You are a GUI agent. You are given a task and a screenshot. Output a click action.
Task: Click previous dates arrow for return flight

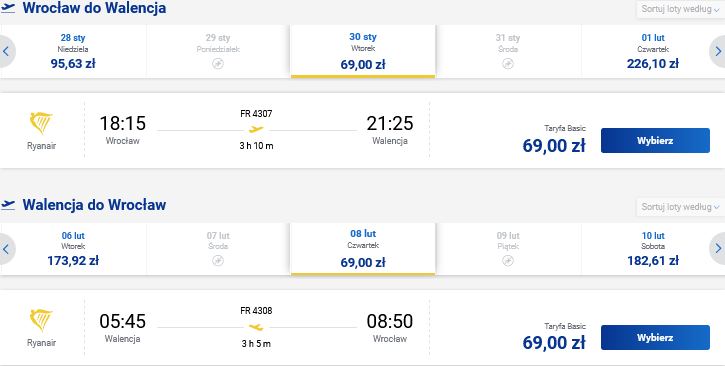pos(6,249)
